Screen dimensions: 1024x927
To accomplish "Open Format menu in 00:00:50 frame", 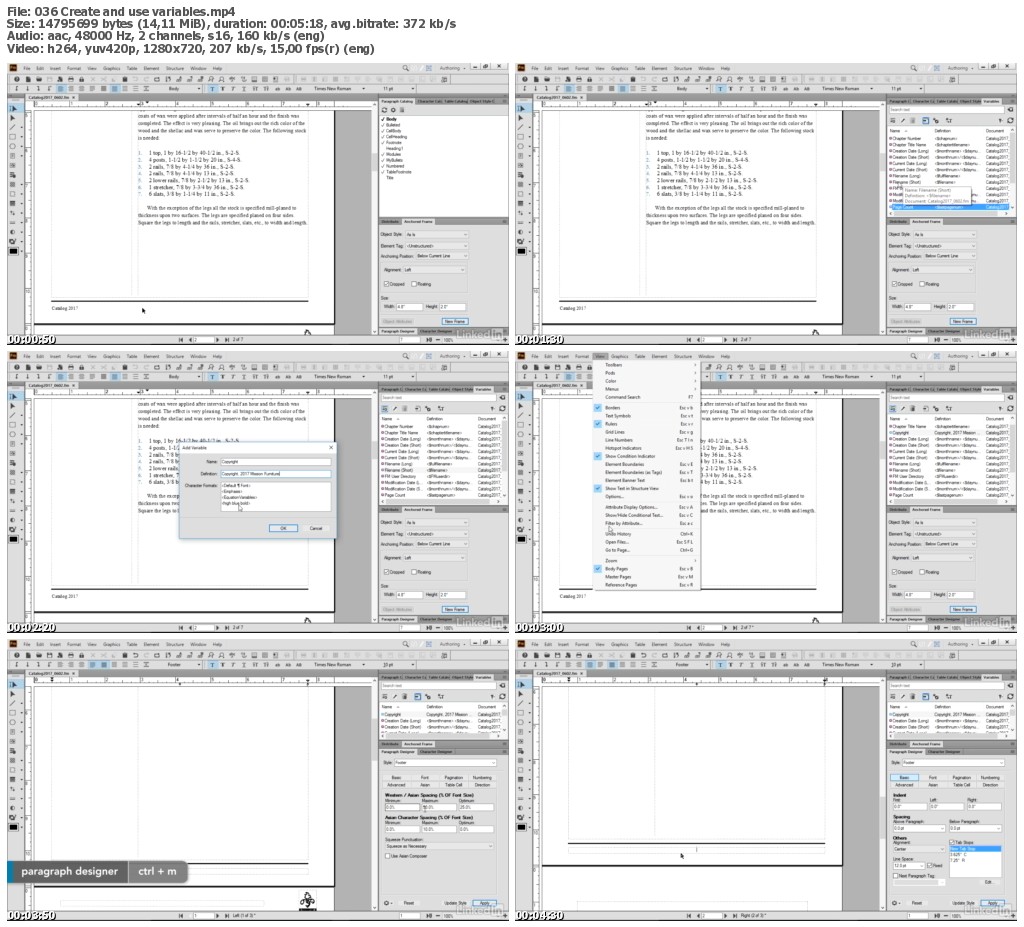I will [74, 68].
